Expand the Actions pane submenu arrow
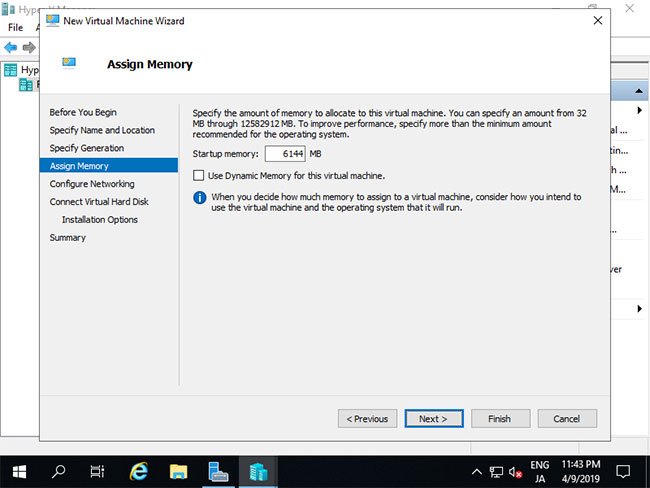Image resolution: width=650 pixels, height=488 pixels. (640, 110)
